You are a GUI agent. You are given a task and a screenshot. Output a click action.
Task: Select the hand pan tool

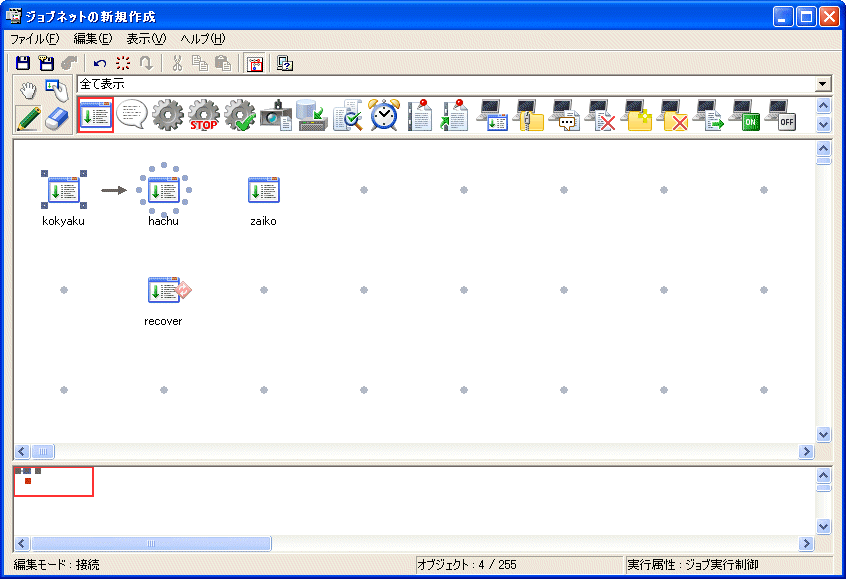[28, 90]
